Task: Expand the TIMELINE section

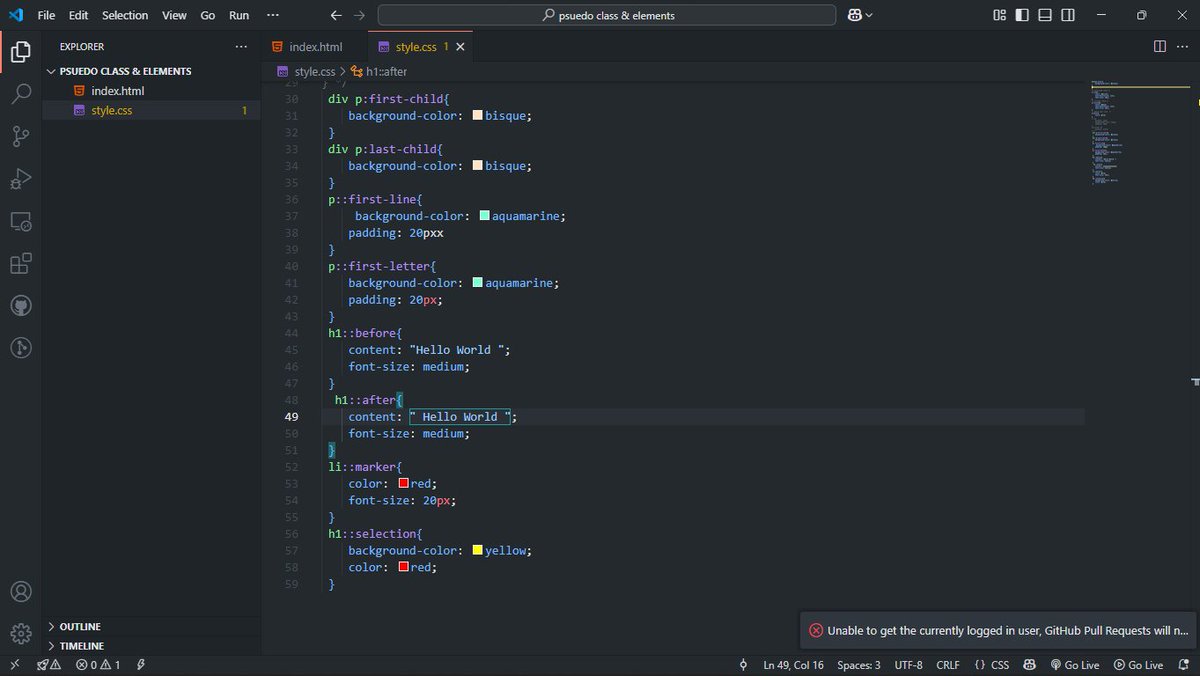Action: pos(80,645)
